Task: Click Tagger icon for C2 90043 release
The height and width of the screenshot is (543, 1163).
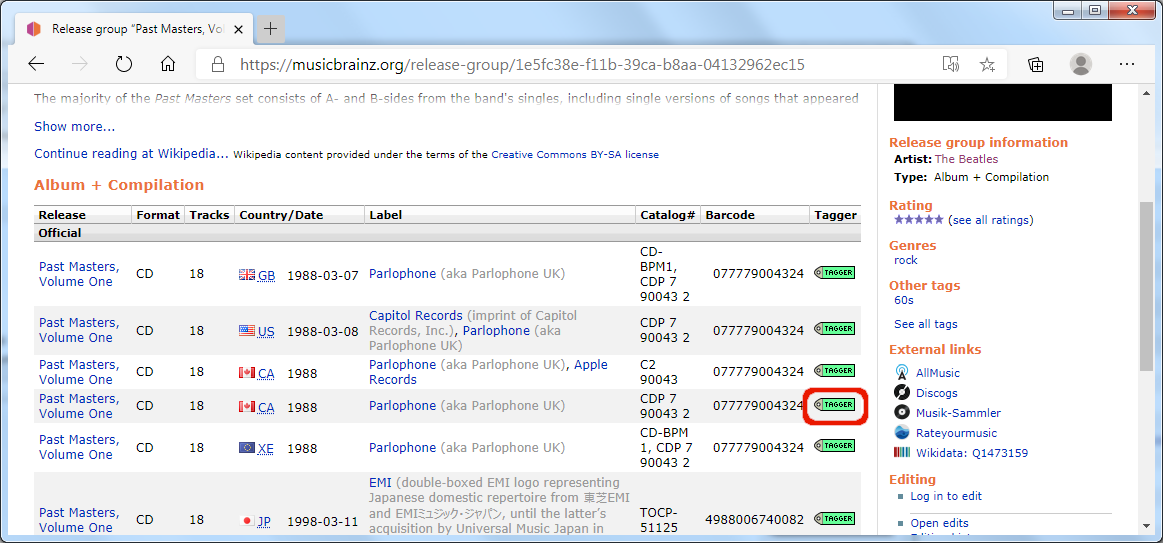Action: 834,370
